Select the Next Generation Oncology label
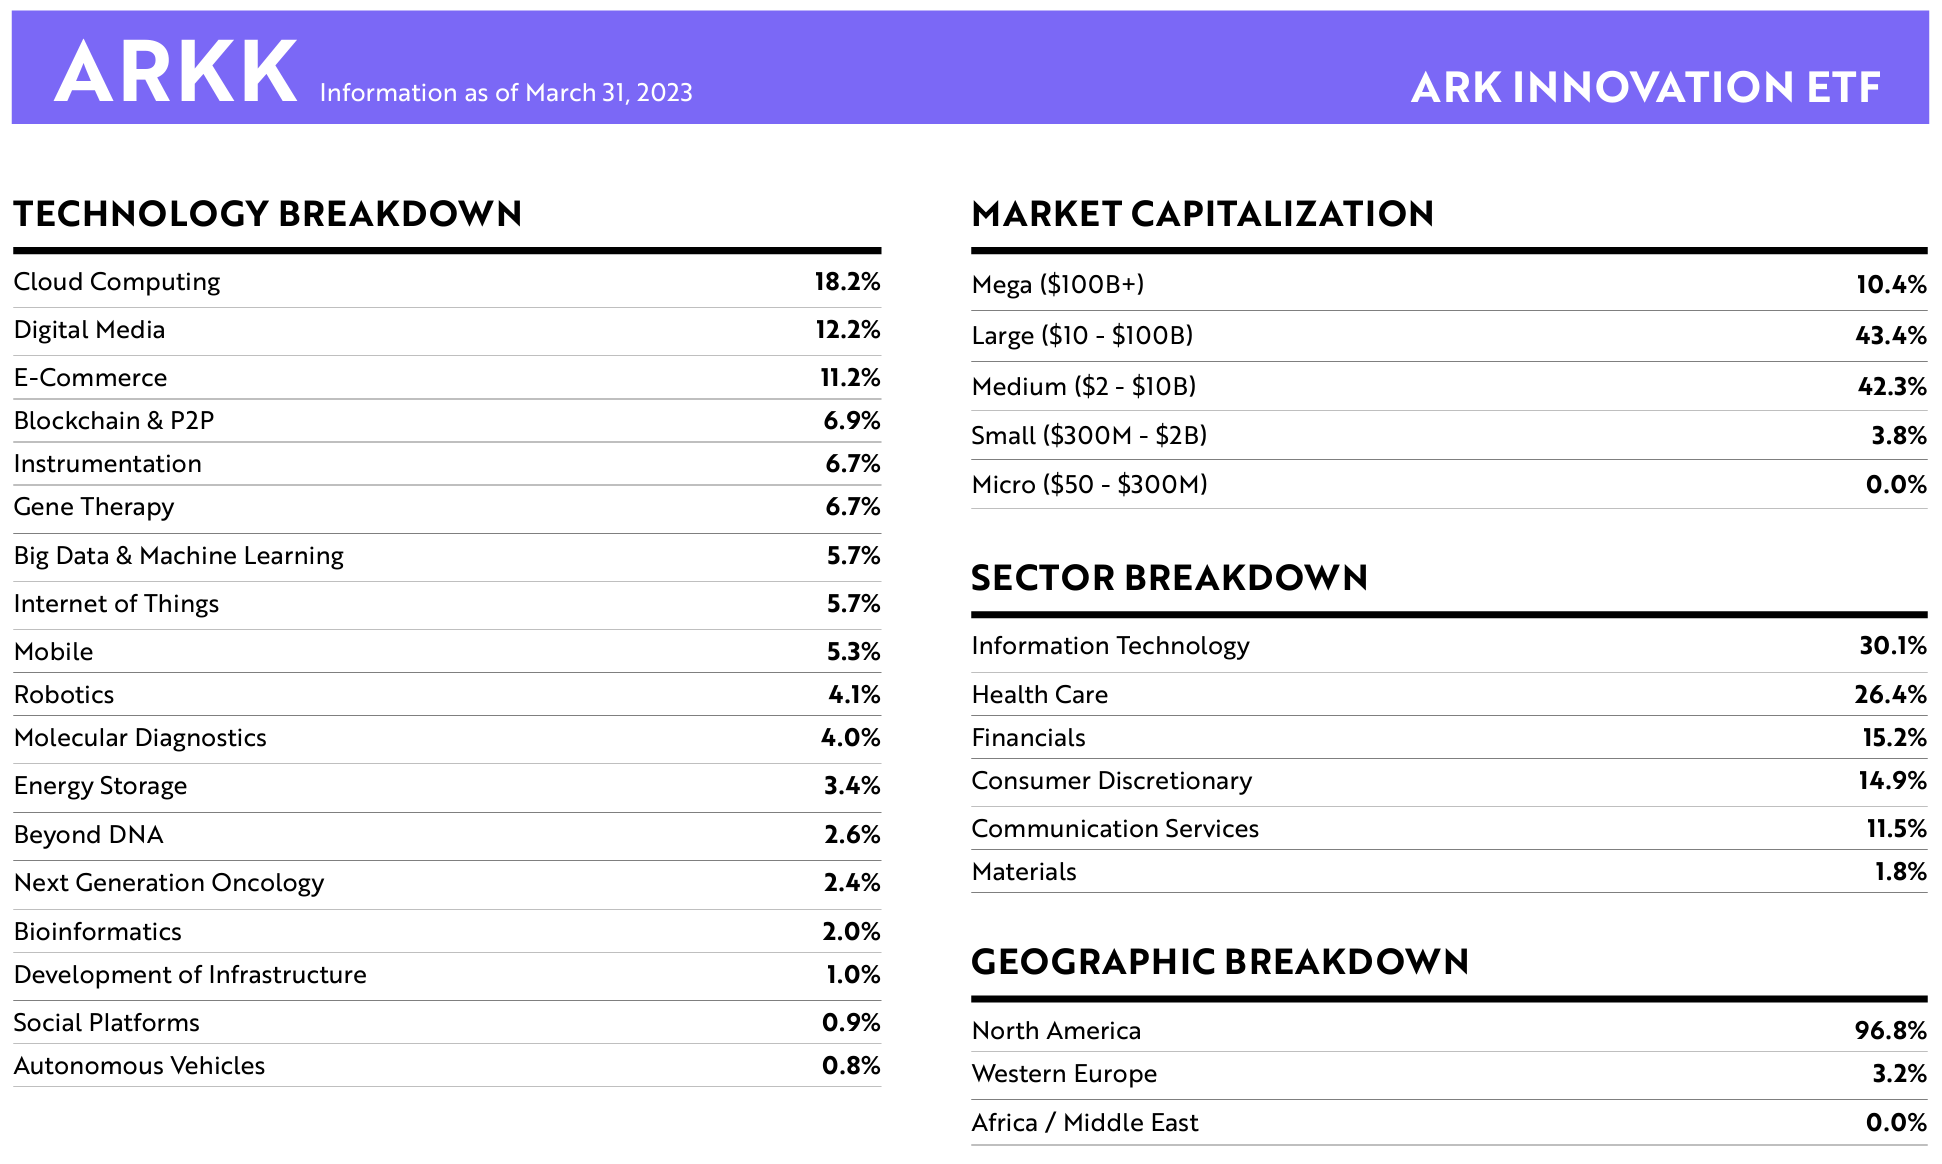 pos(169,883)
